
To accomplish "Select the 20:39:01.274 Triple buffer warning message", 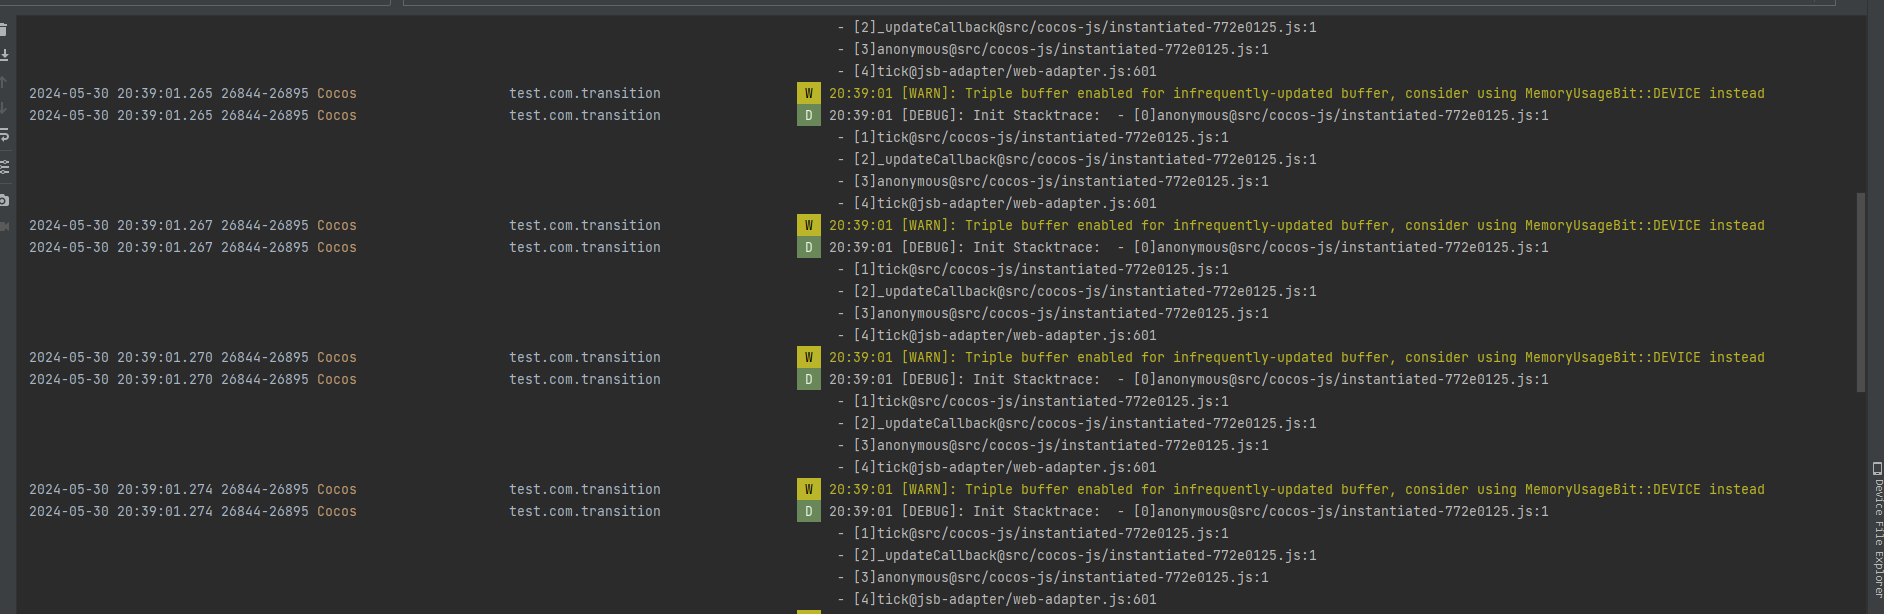I will click(1297, 489).
